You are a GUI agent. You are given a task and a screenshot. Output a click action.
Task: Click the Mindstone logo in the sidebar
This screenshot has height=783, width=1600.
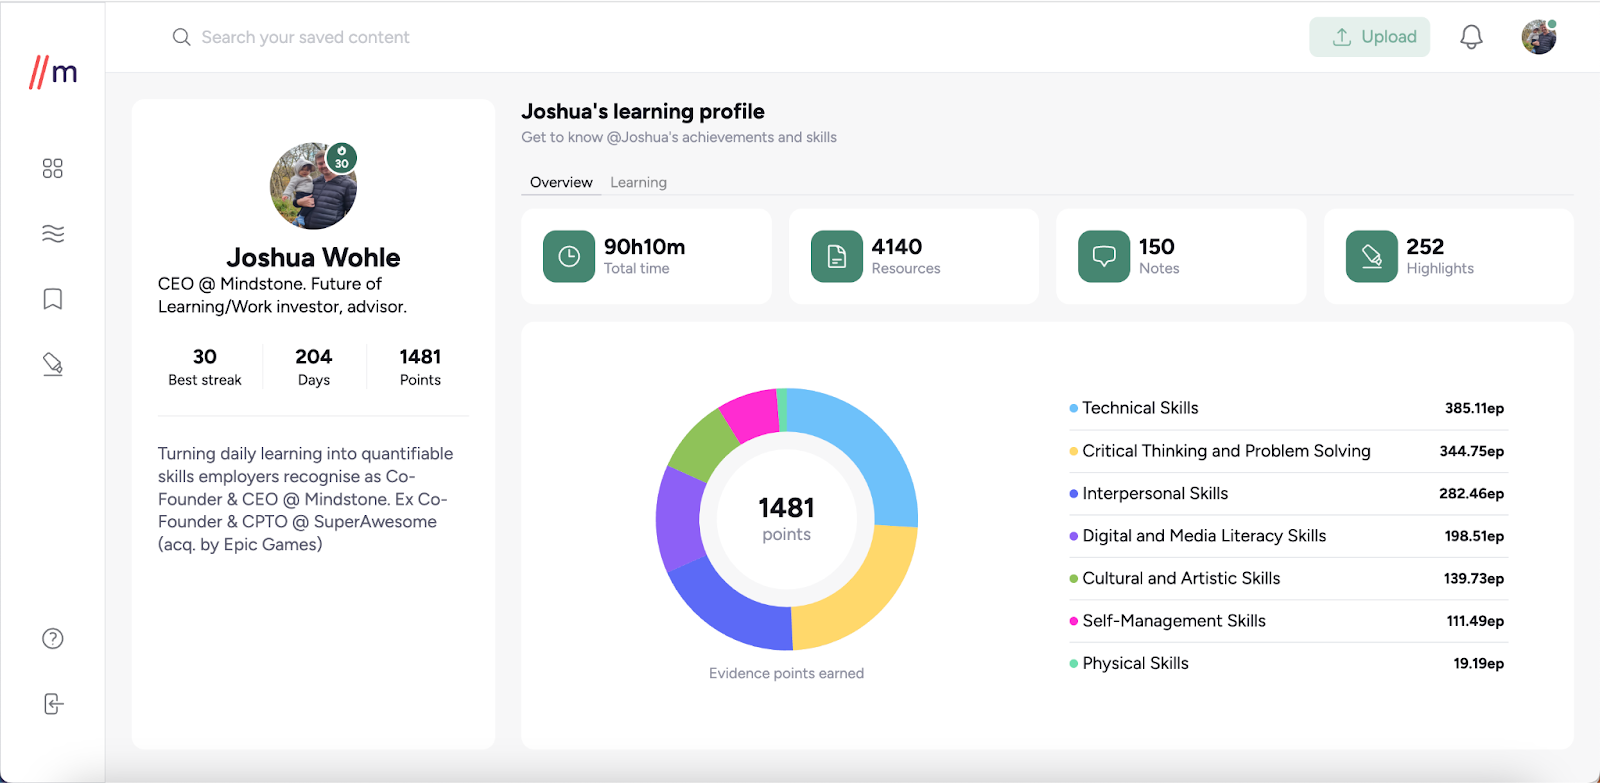[x=53, y=72]
